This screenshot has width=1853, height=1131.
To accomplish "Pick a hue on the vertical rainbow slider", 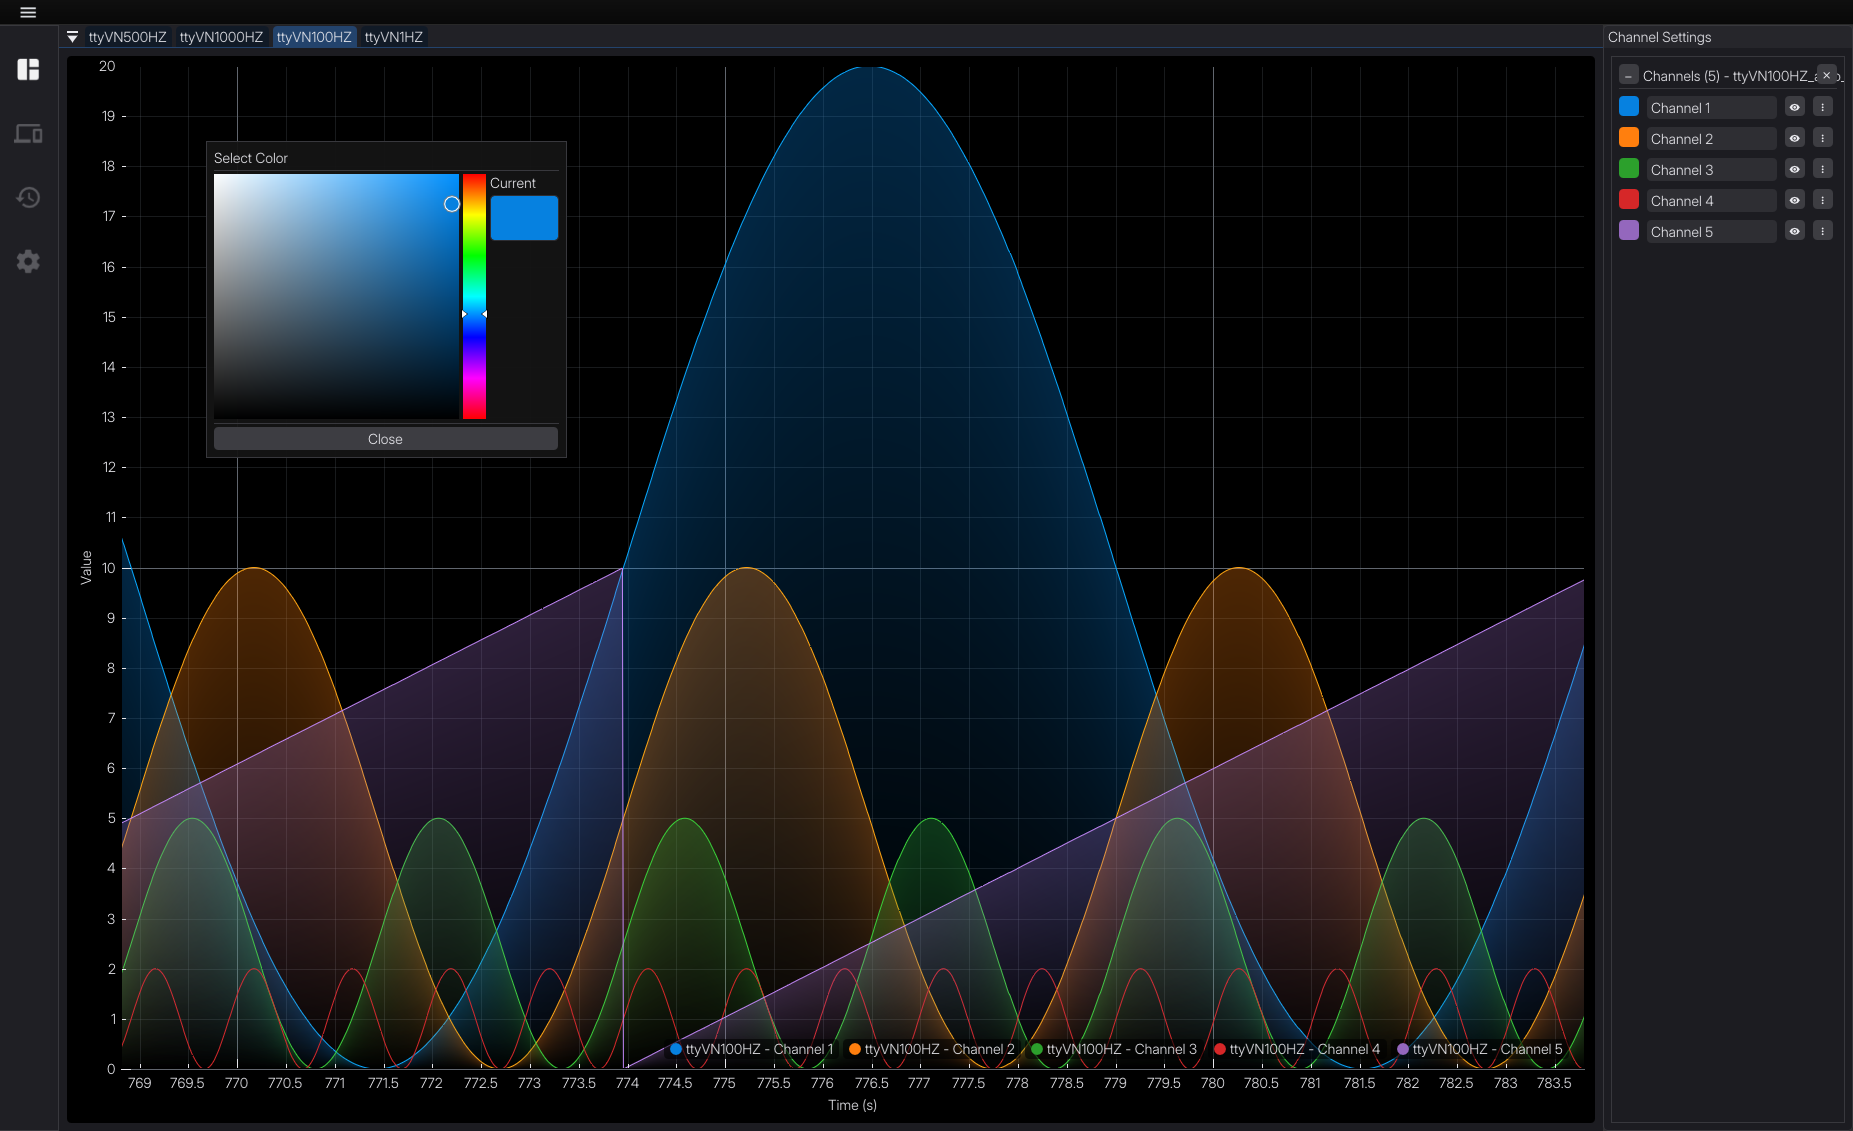I will [x=475, y=295].
